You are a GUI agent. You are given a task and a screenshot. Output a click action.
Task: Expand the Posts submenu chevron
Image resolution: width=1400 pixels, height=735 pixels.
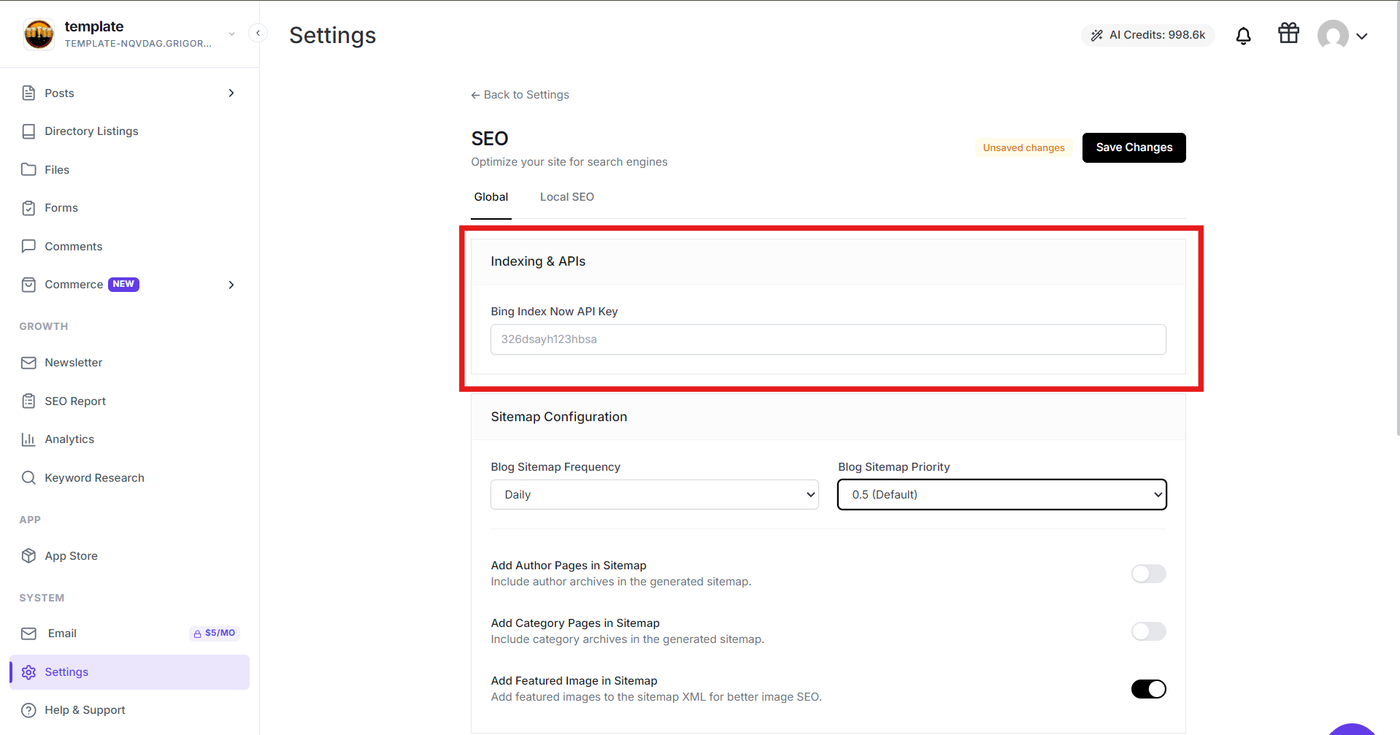click(231, 93)
